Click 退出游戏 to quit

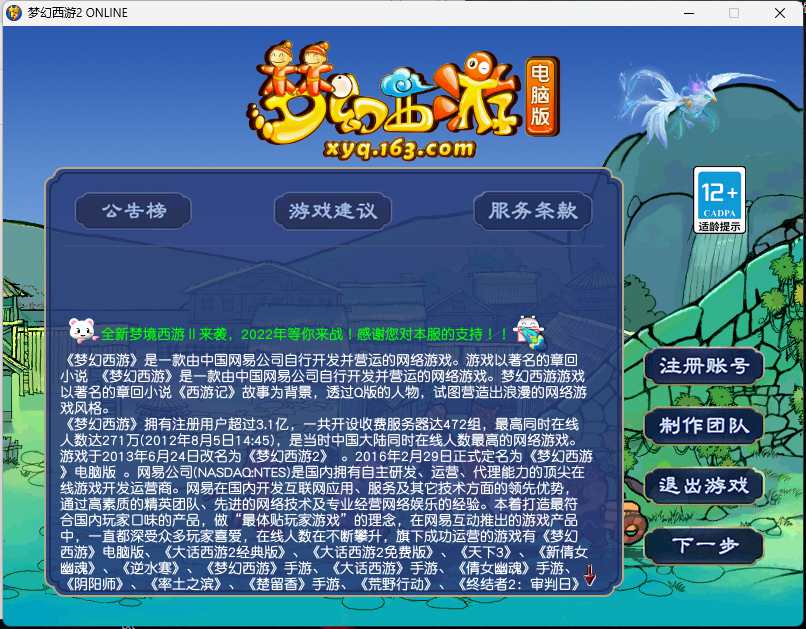[704, 485]
